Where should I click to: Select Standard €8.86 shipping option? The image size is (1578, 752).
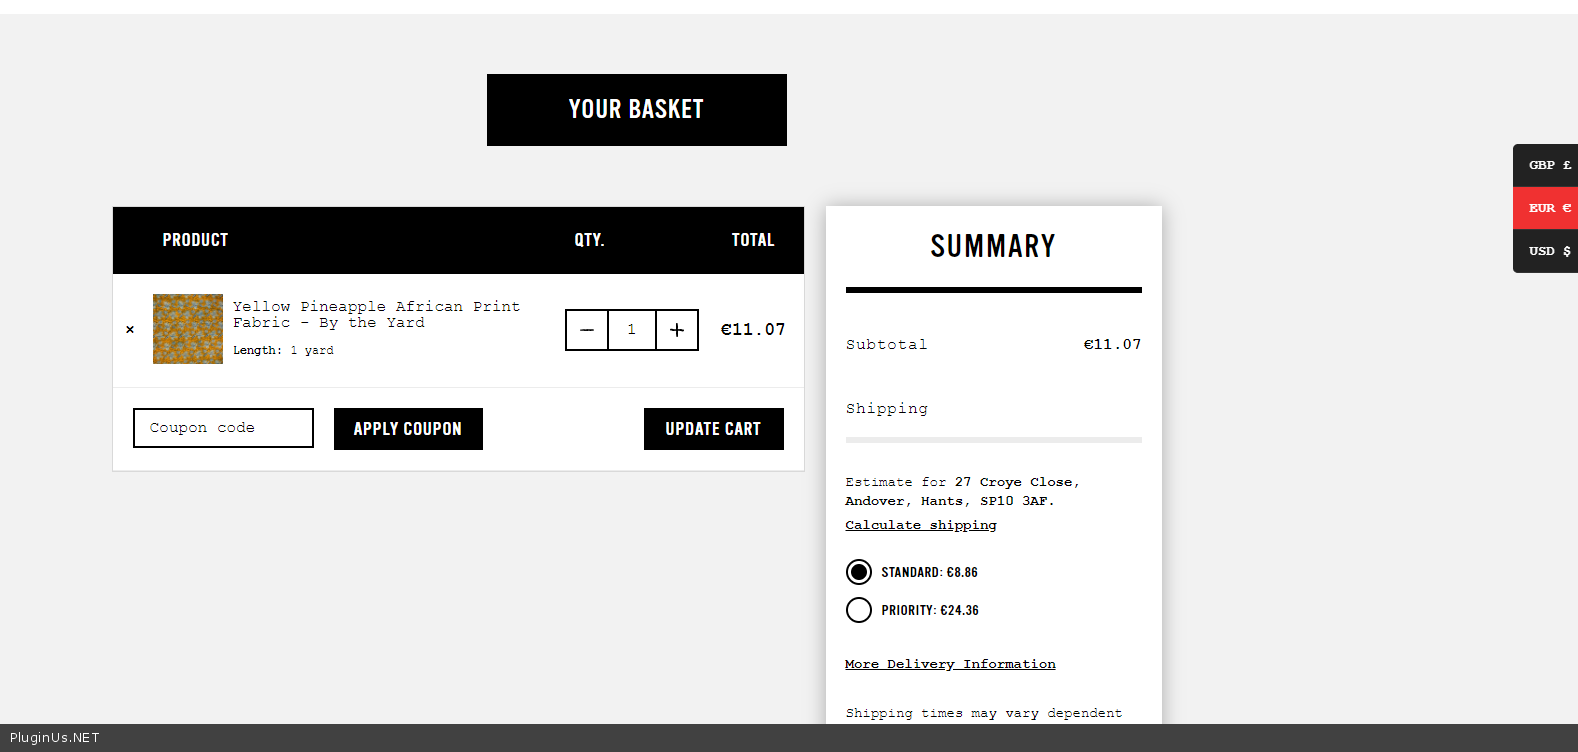[x=859, y=572]
